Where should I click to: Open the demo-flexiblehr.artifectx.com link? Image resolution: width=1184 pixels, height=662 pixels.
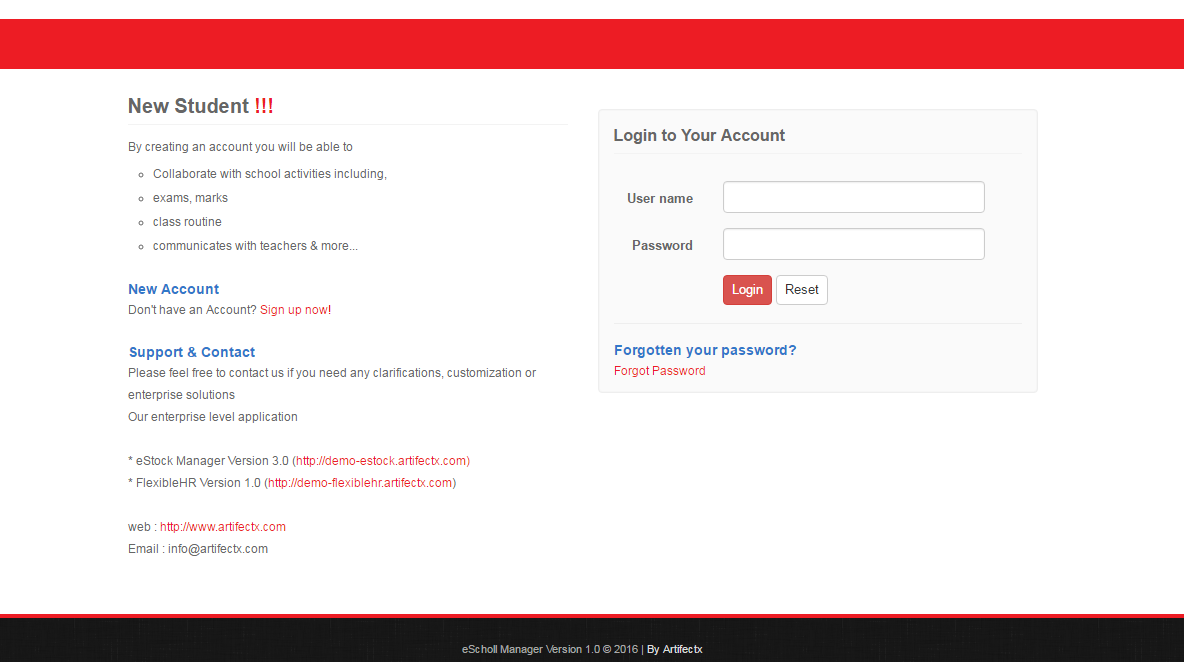tap(361, 483)
